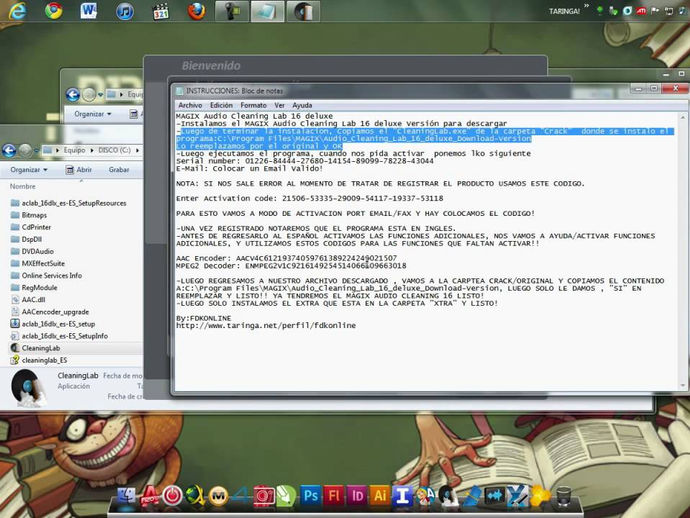Screen dimensions: 690x518
Task: Launch Firefox from the taskbar
Action: [x=196, y=11]
